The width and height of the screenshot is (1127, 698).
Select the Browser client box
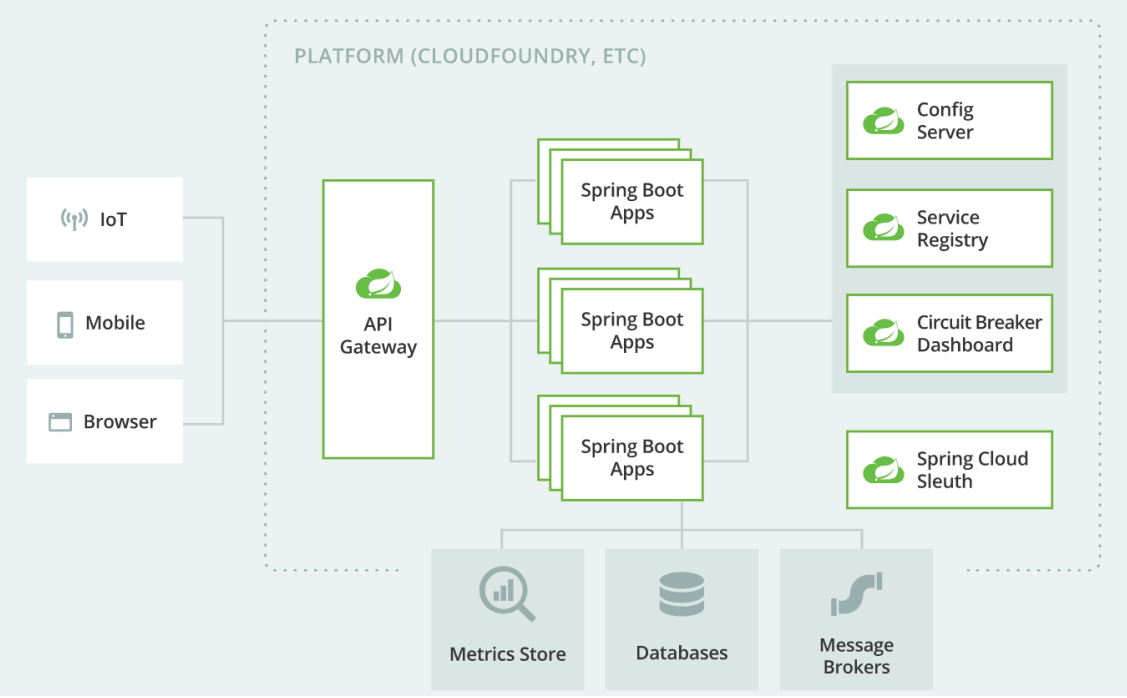(105, 421)
